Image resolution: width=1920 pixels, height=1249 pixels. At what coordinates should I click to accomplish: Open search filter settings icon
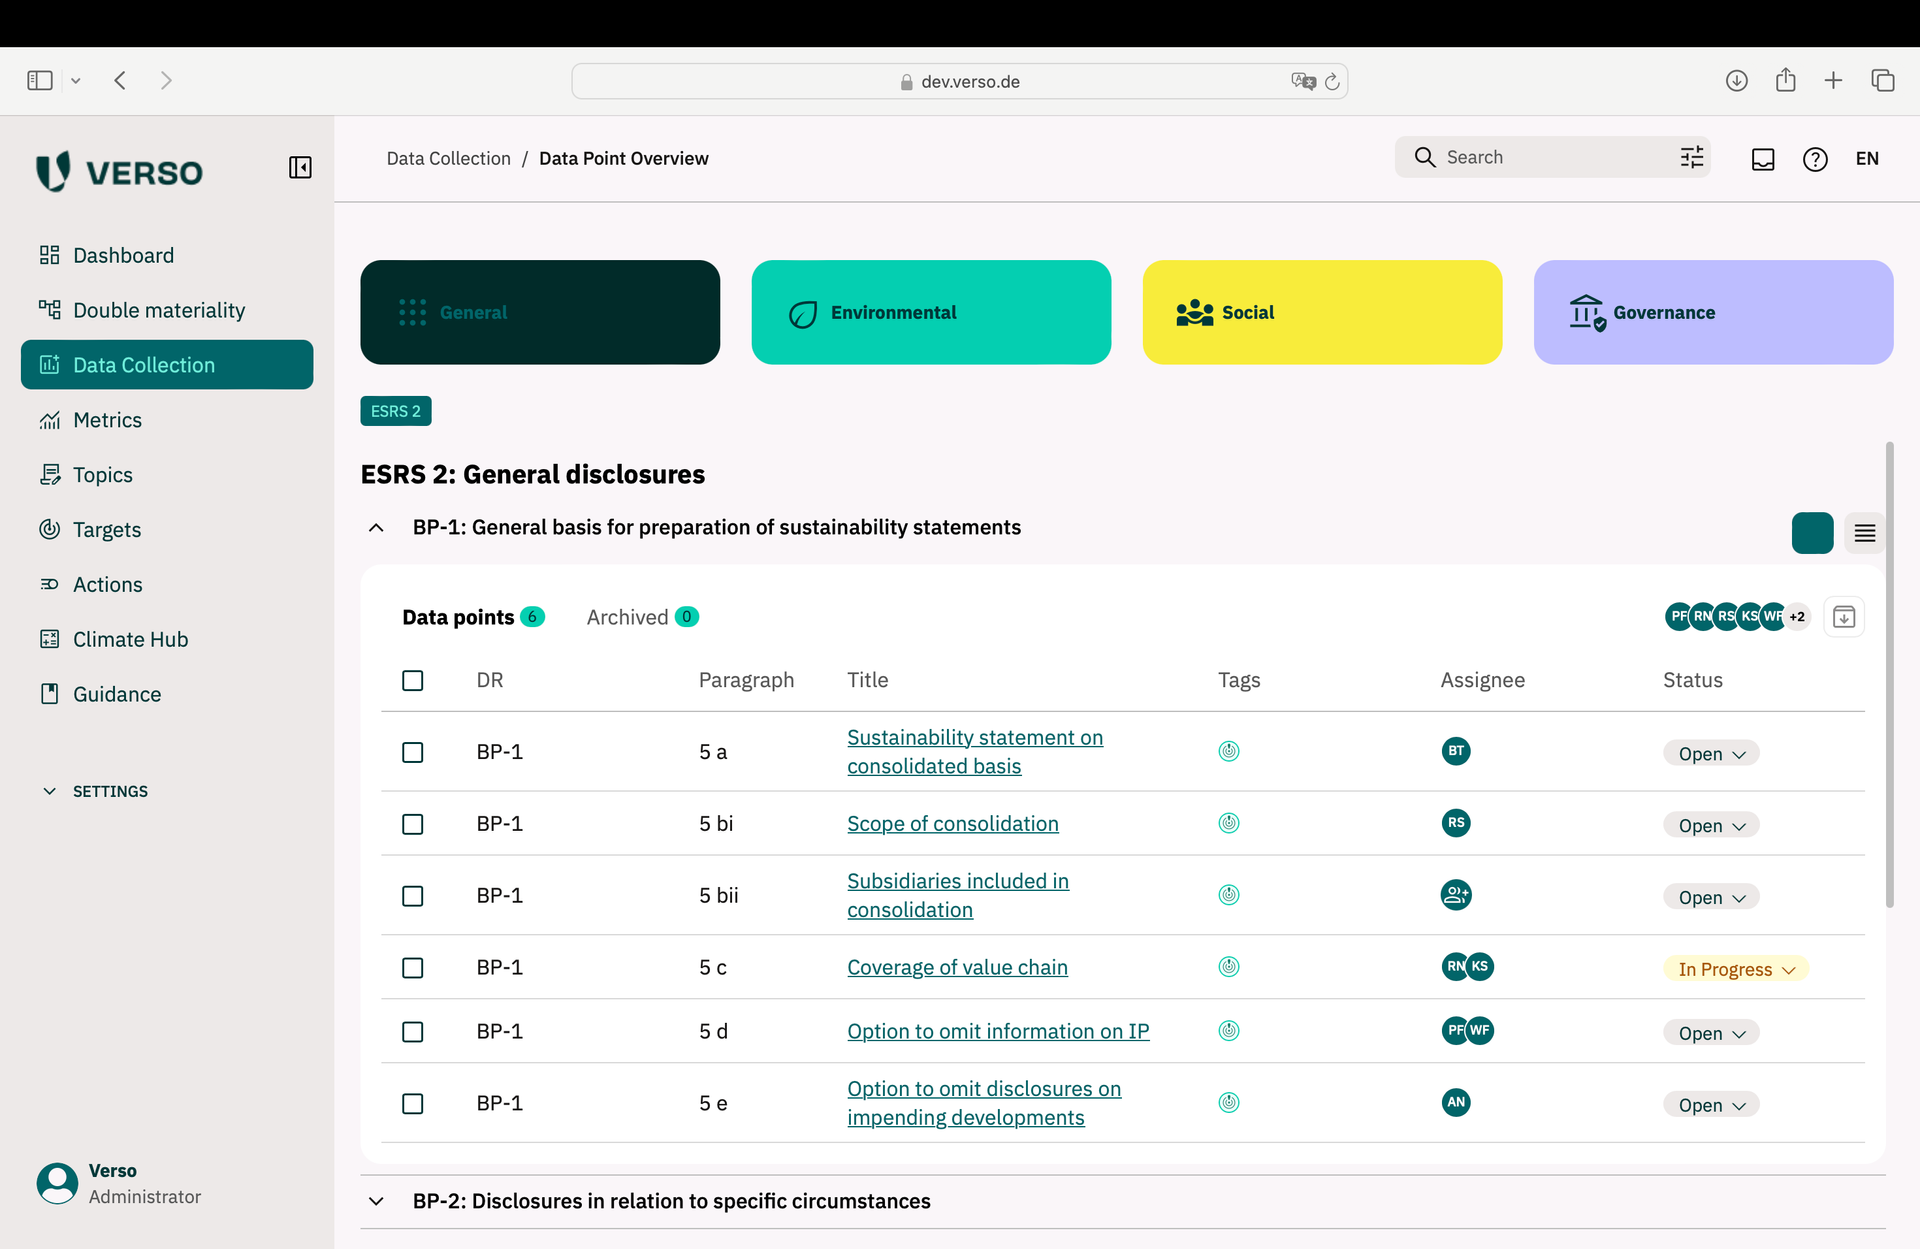point(1691,157)
